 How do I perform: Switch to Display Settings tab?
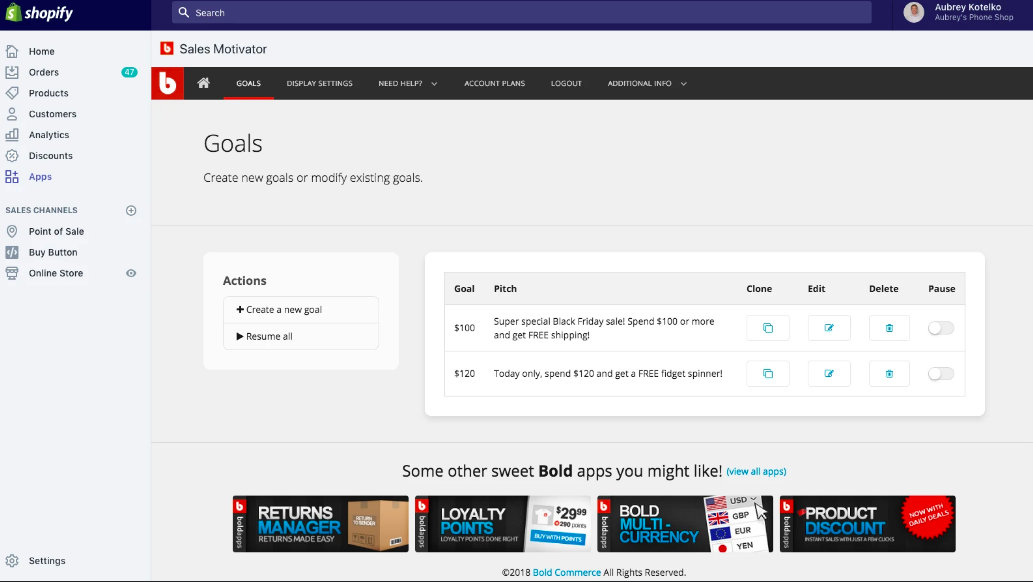319,84
